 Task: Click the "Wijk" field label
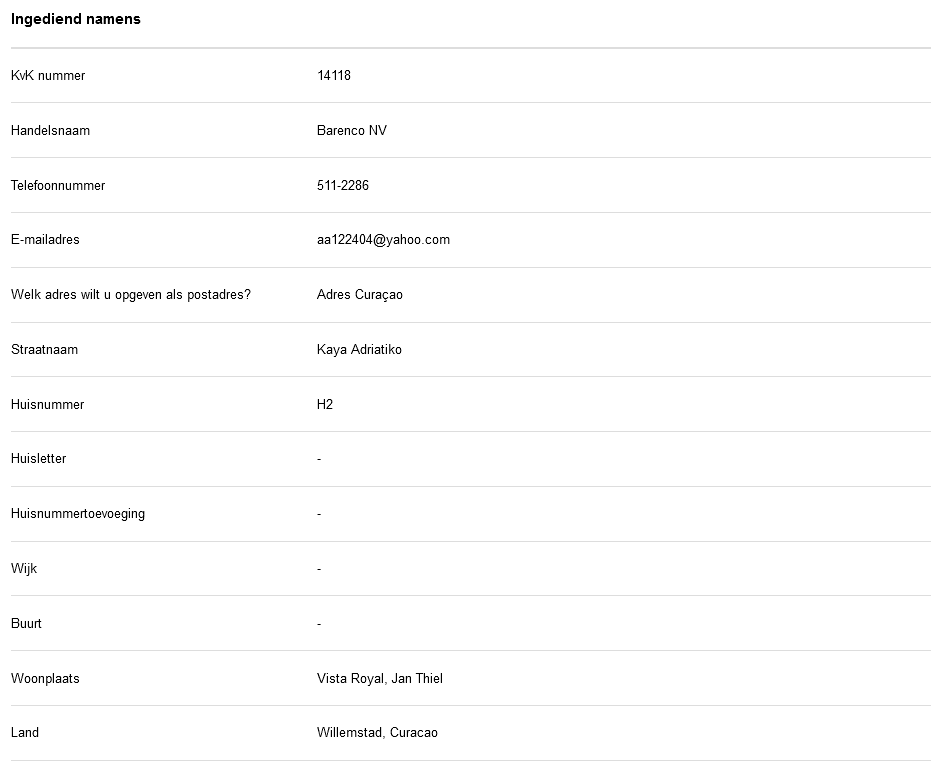pos(24,569)
